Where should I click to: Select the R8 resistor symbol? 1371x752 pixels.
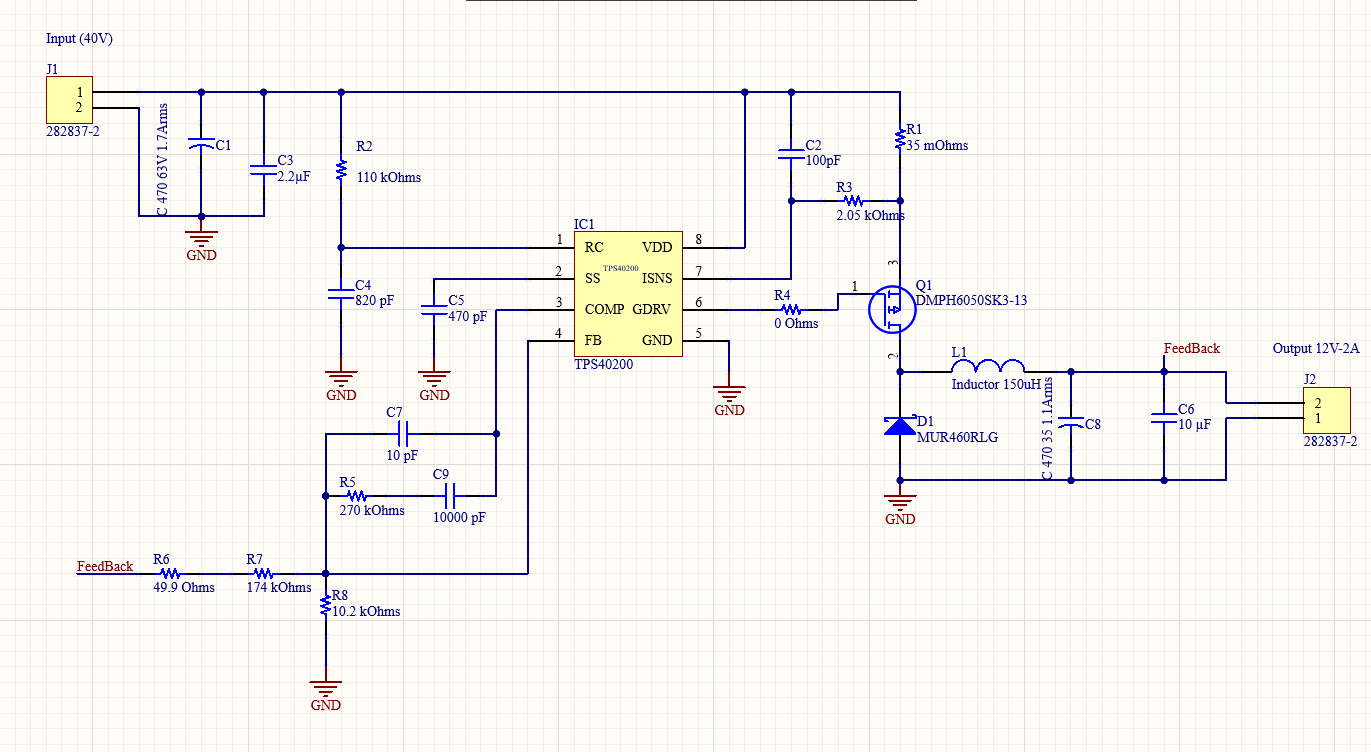click(x=325, y=604)
